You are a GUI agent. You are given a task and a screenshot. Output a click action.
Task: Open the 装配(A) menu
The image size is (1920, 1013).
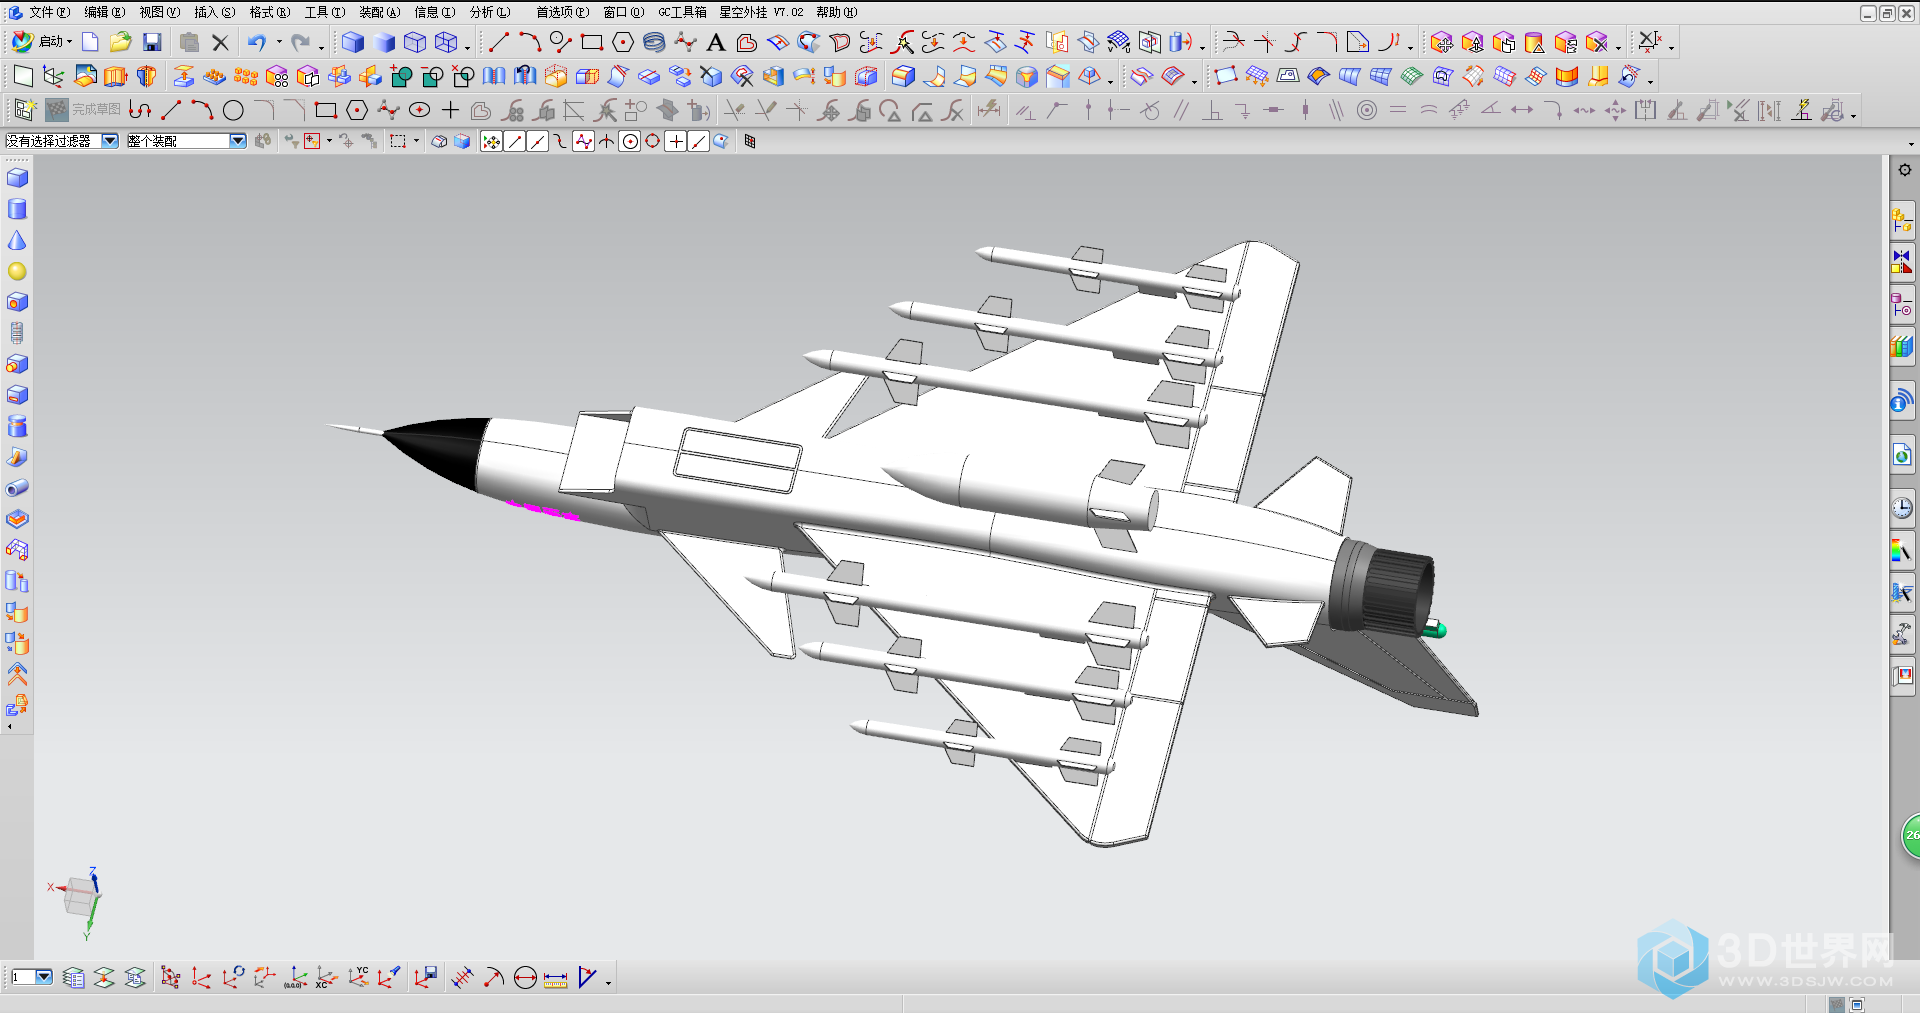click(379, 12)
